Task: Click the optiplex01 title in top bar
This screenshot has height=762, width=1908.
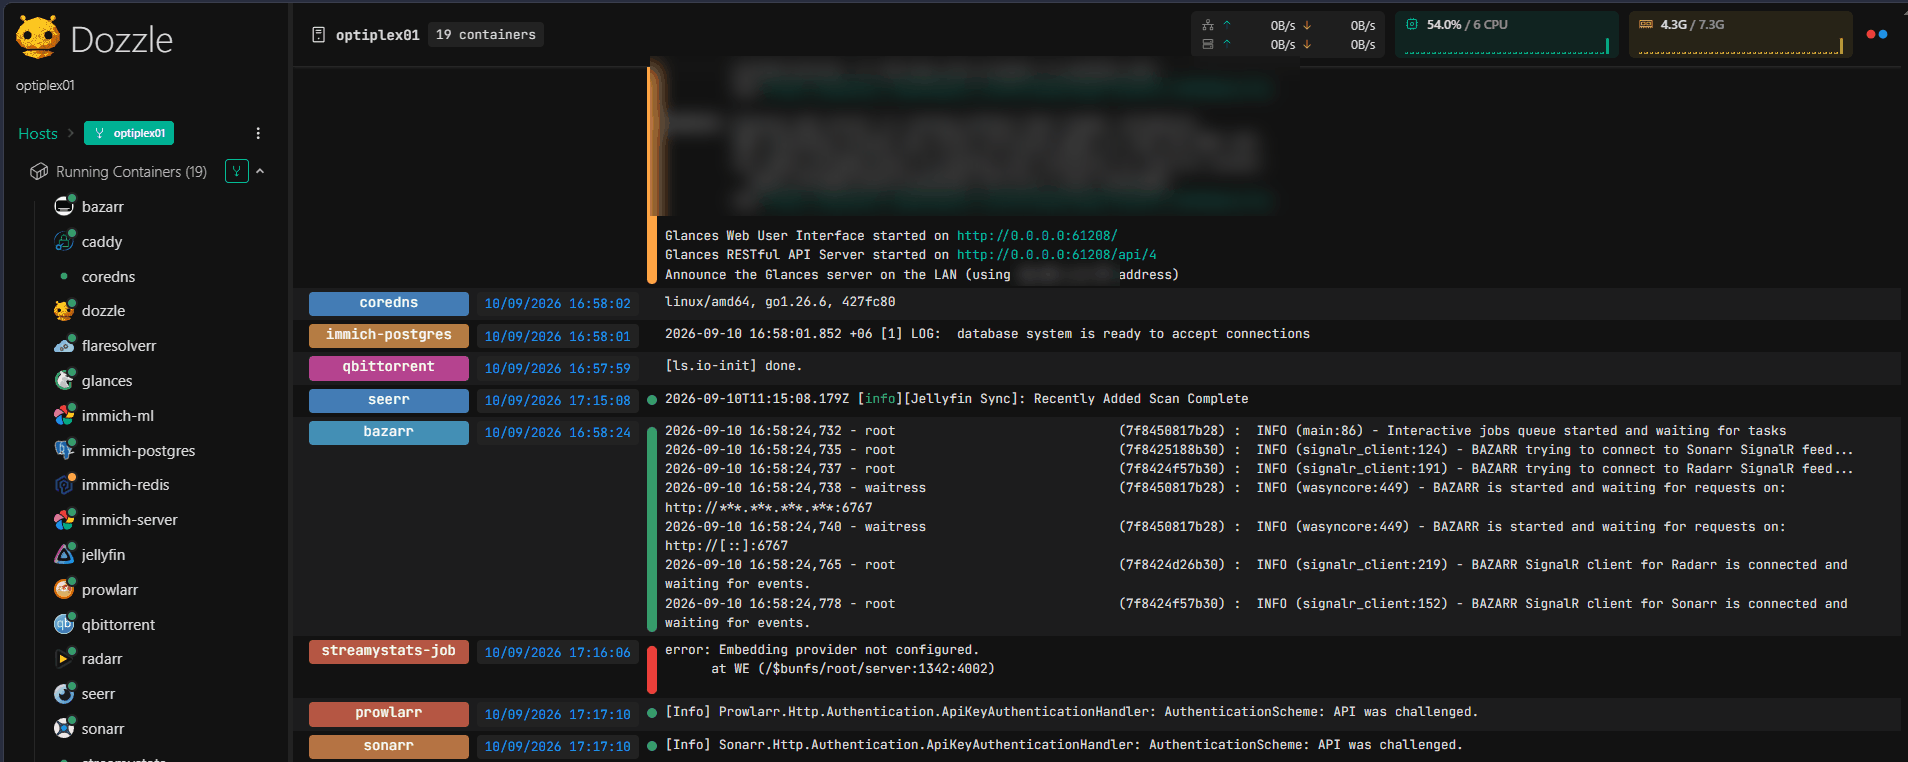Action: click(377, 35)
